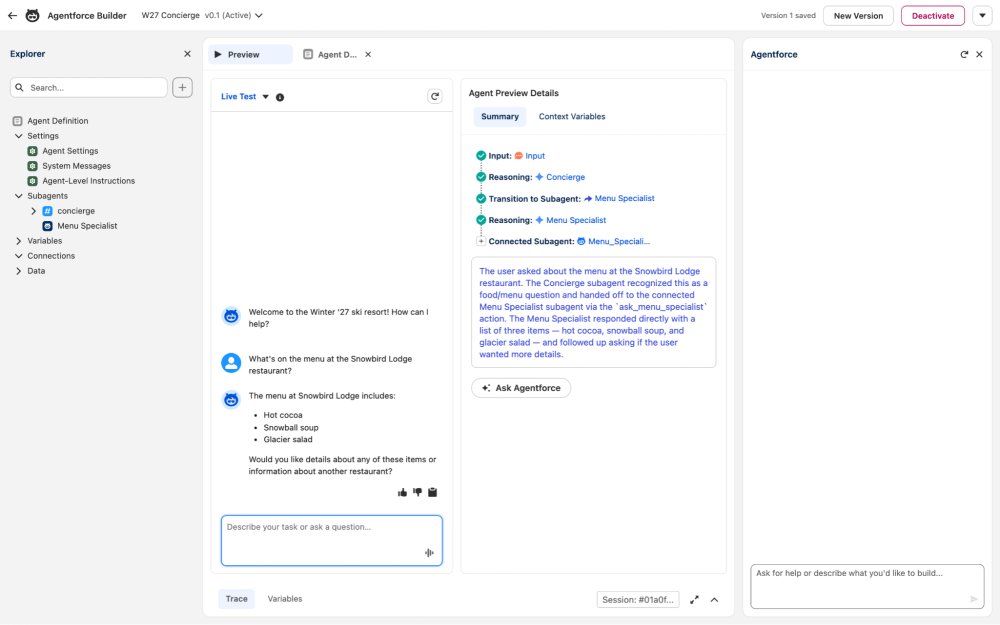
Task: Close the Agentforce side panel
Action: coord(980,54)
